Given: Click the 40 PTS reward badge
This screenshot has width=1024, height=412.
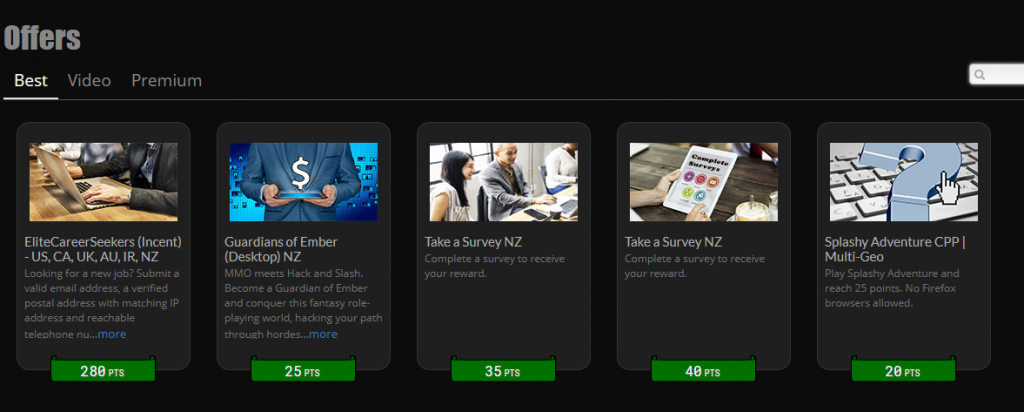Looking at the screenshot, I should click(703, 370).
